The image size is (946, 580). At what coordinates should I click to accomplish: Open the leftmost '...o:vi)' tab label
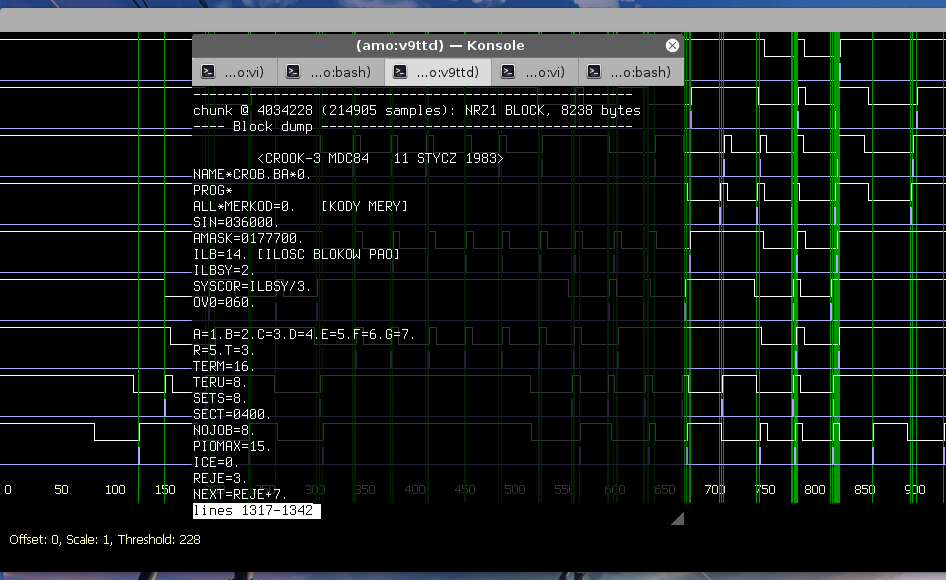tap(244, 72)
